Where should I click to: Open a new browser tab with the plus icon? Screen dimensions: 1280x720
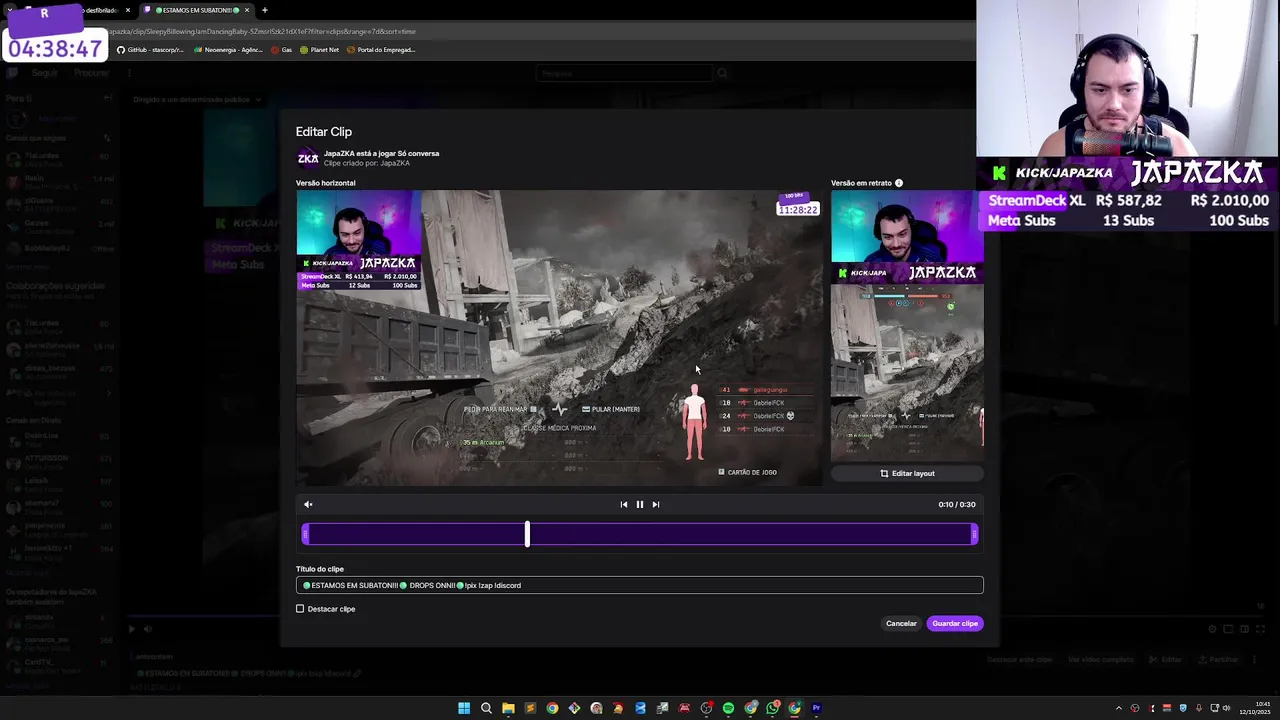[265, 10]
